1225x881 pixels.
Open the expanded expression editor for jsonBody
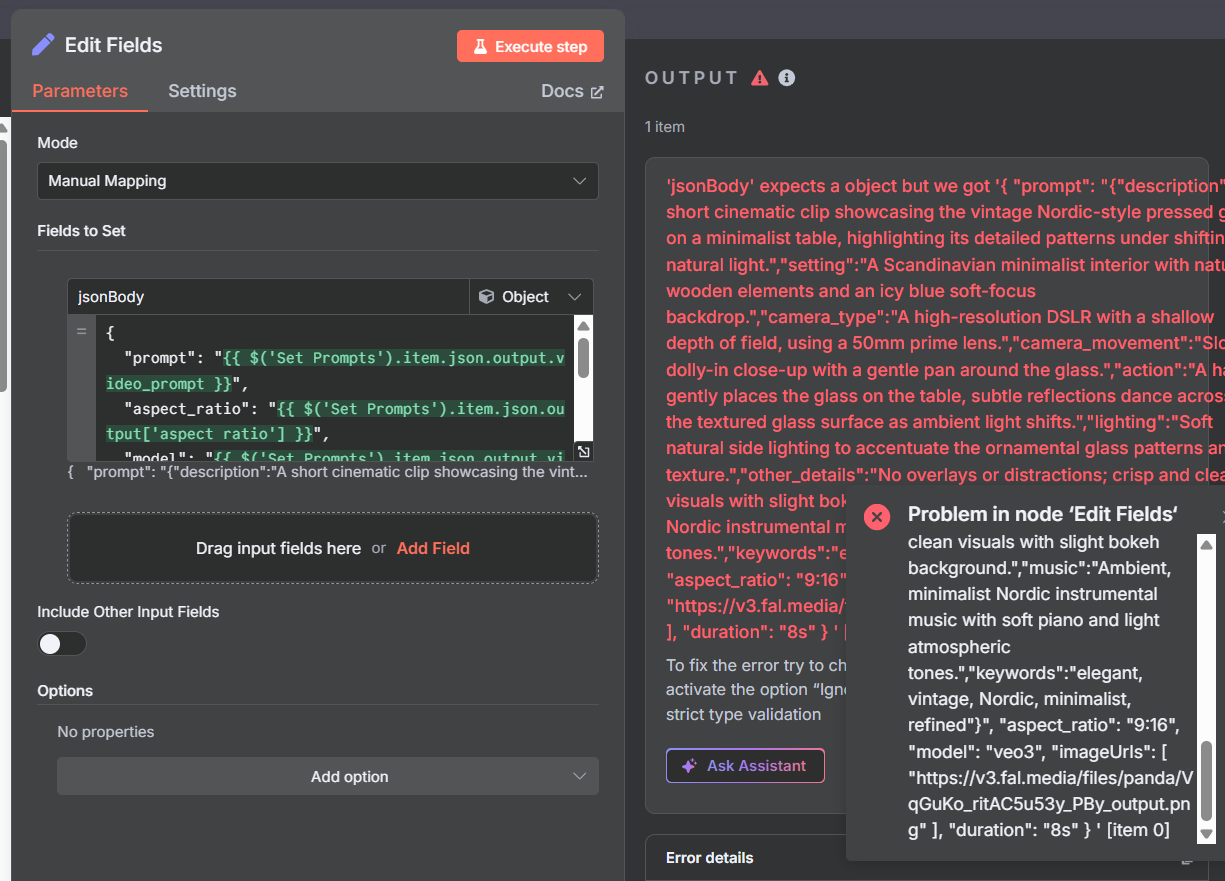click(584, 451)
